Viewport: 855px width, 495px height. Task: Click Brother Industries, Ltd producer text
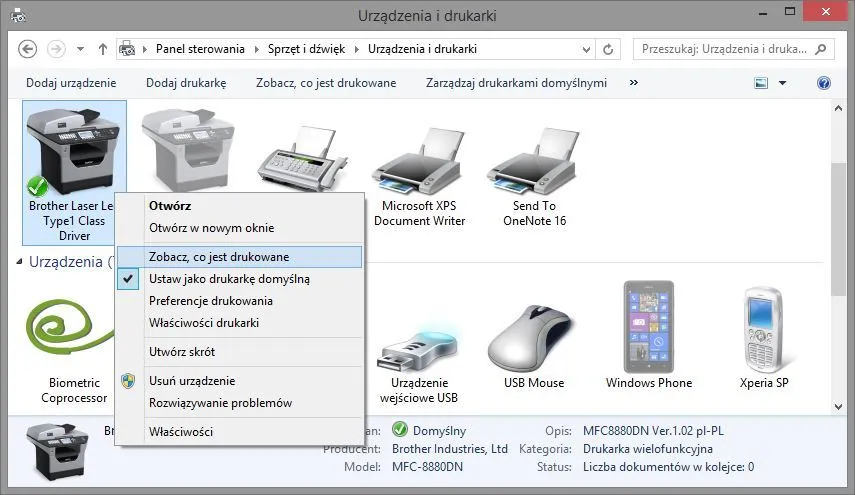point(450,449)
